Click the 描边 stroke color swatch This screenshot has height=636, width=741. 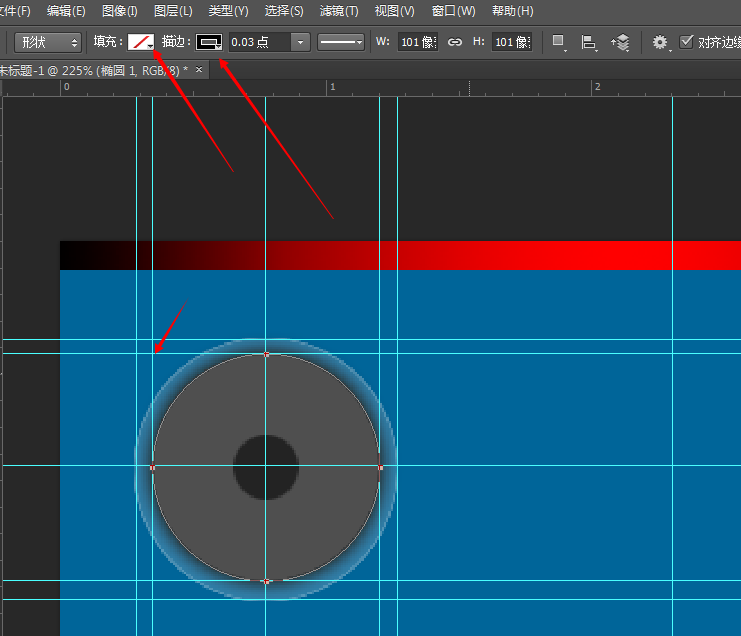209,42
